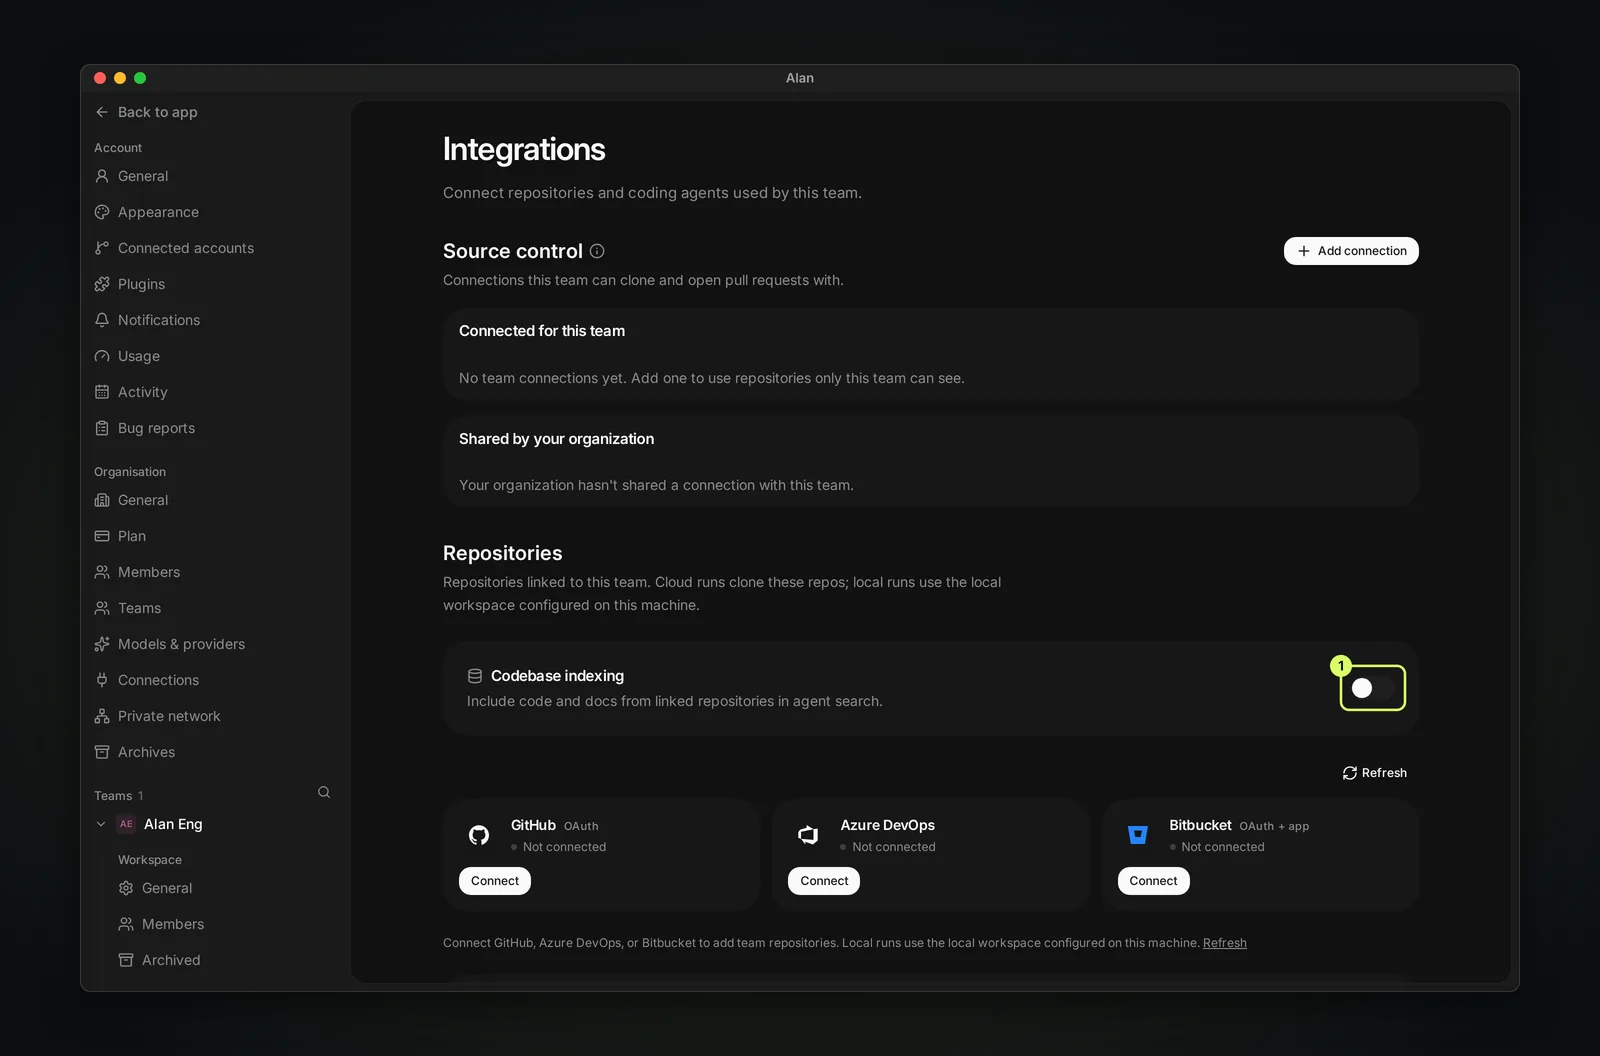
Task: Click the Source control info icon
Action: (x=597, y=251)
